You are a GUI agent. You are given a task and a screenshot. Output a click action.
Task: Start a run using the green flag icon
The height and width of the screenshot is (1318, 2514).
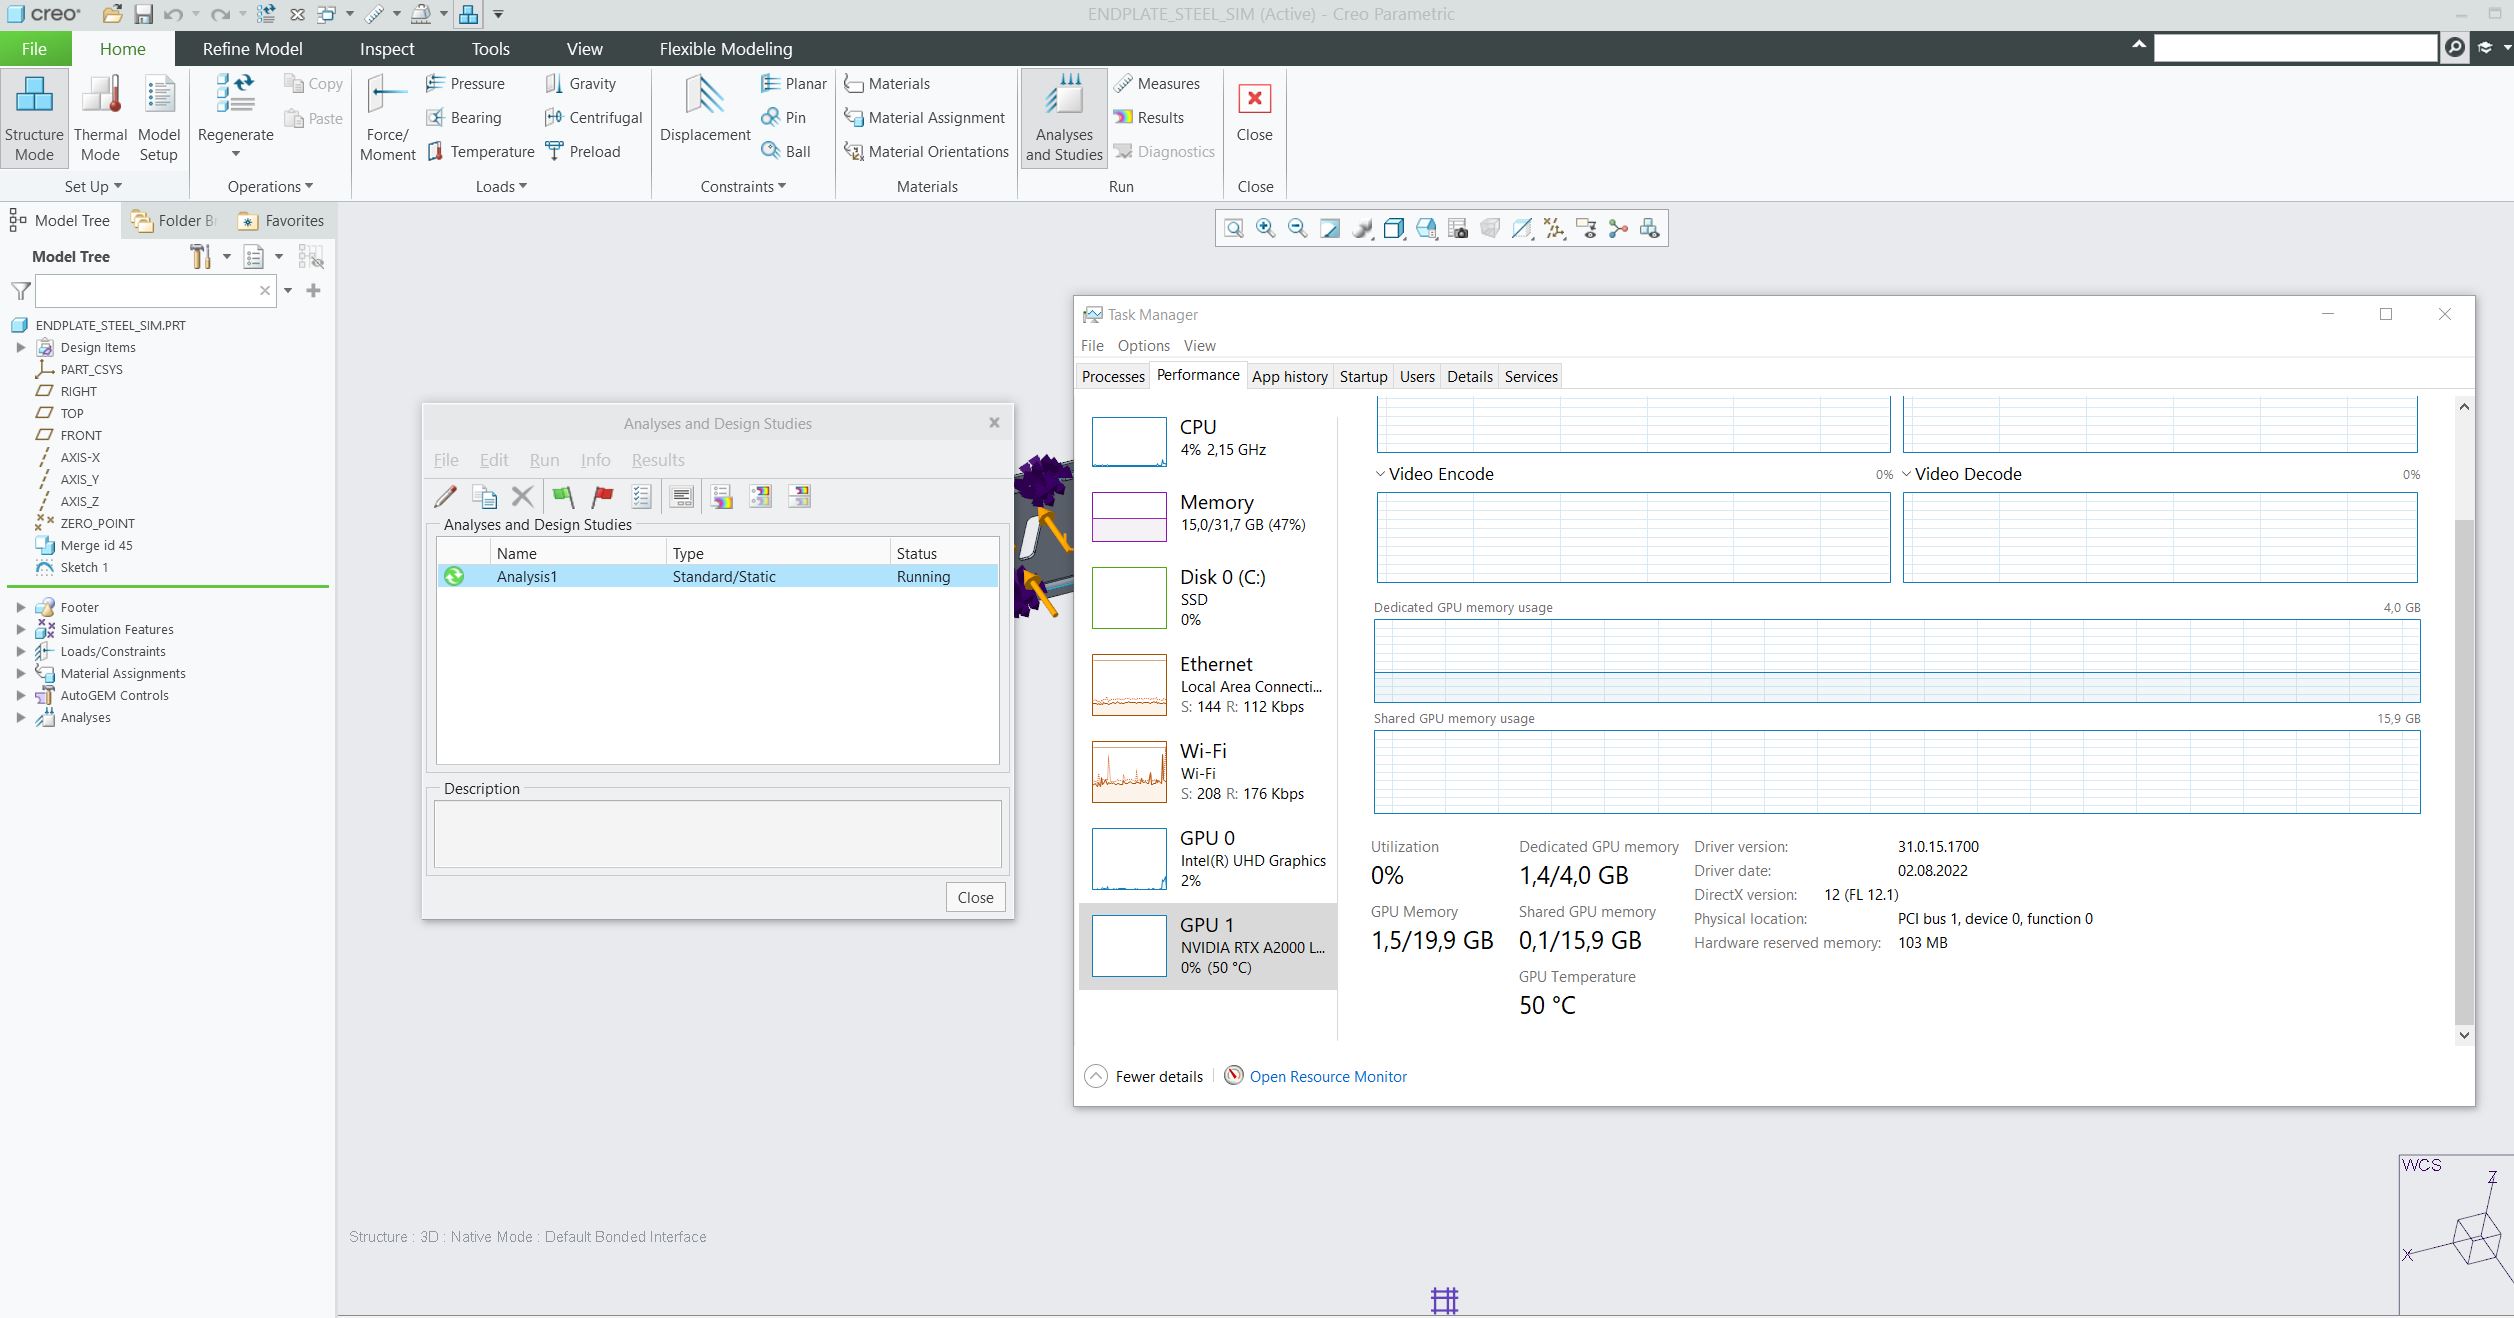pyautogui.click(x=562, y=496)
